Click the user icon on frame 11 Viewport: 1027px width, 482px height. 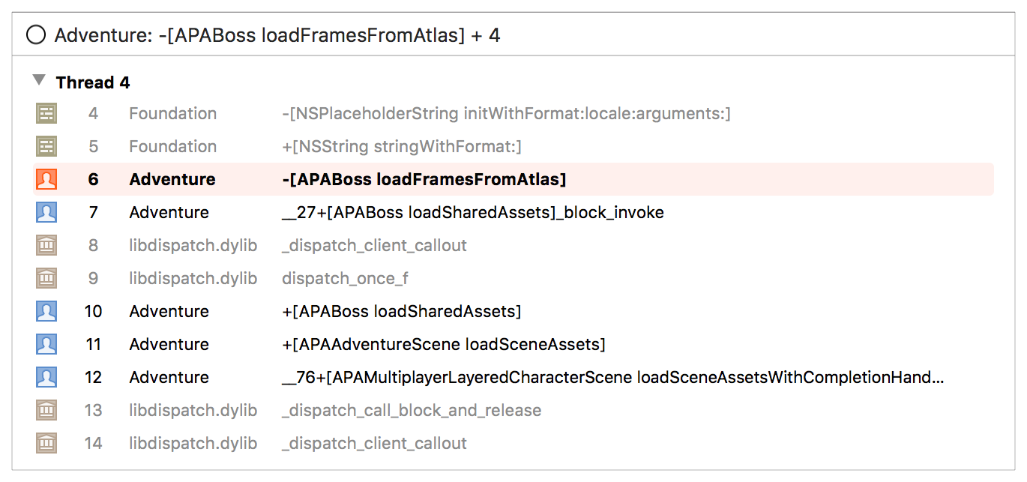pos(46,345)
